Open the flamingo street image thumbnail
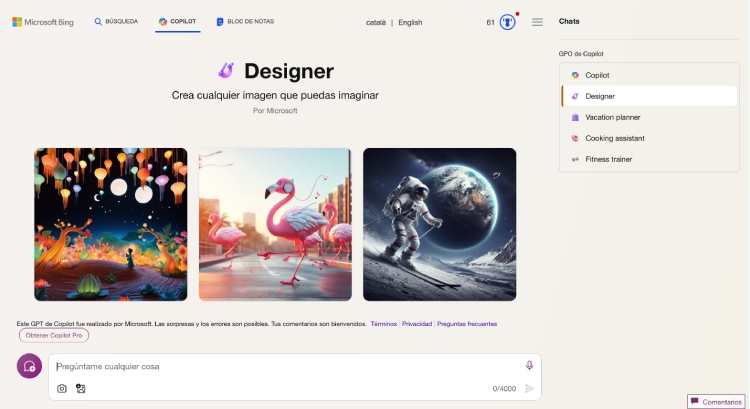Screen dimensions: 750x409 point(275,224)
